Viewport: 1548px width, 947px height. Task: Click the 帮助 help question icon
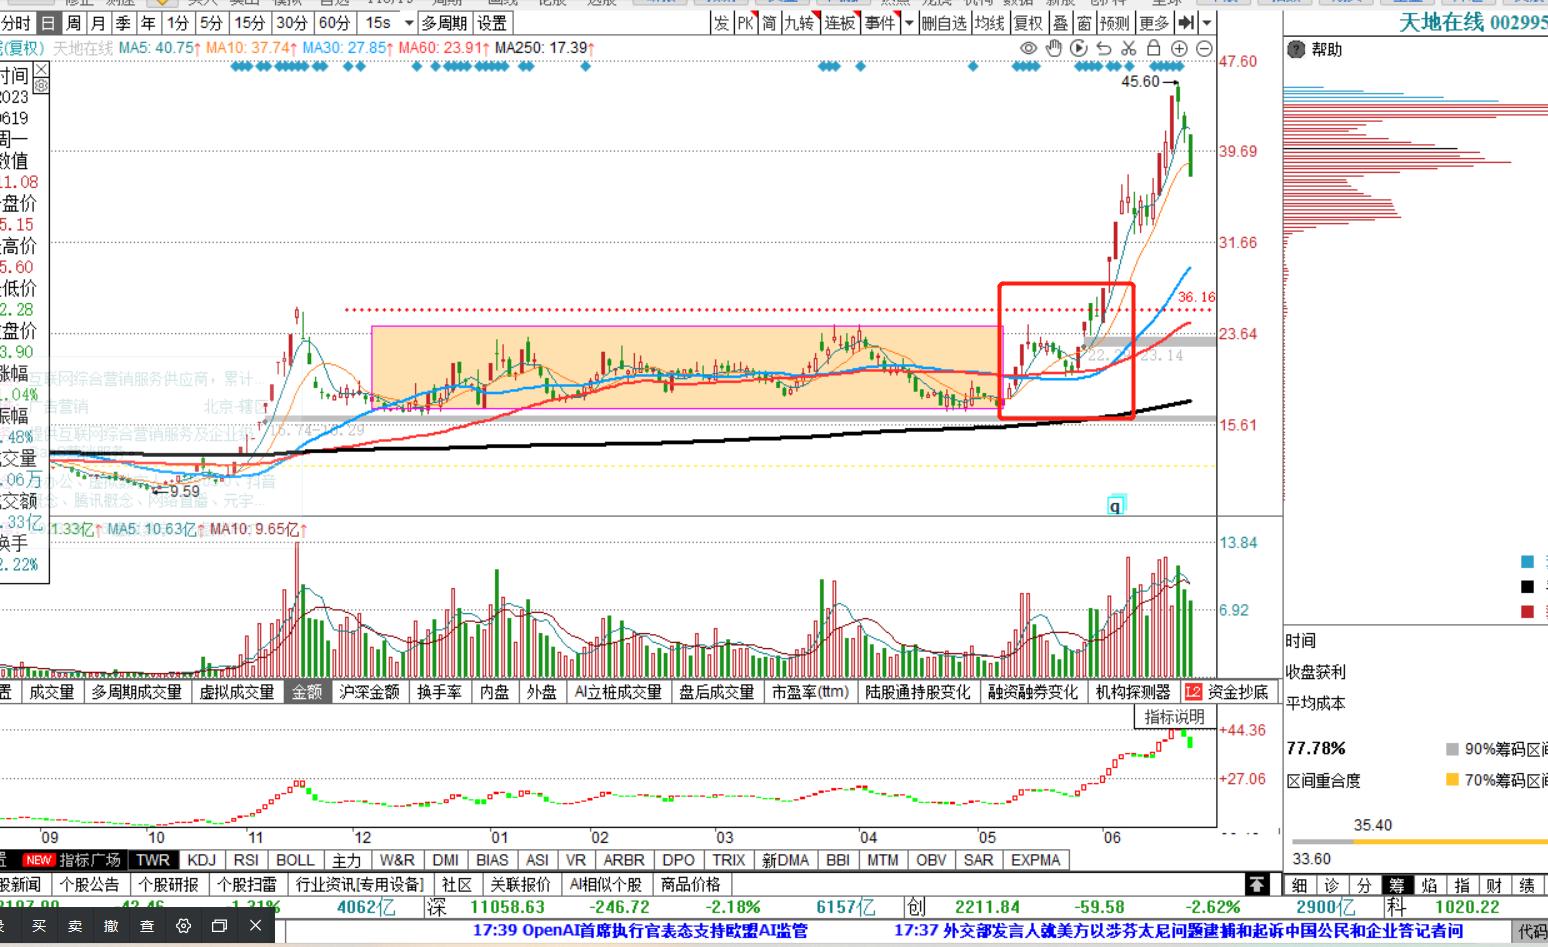(x=1297, y=49)
